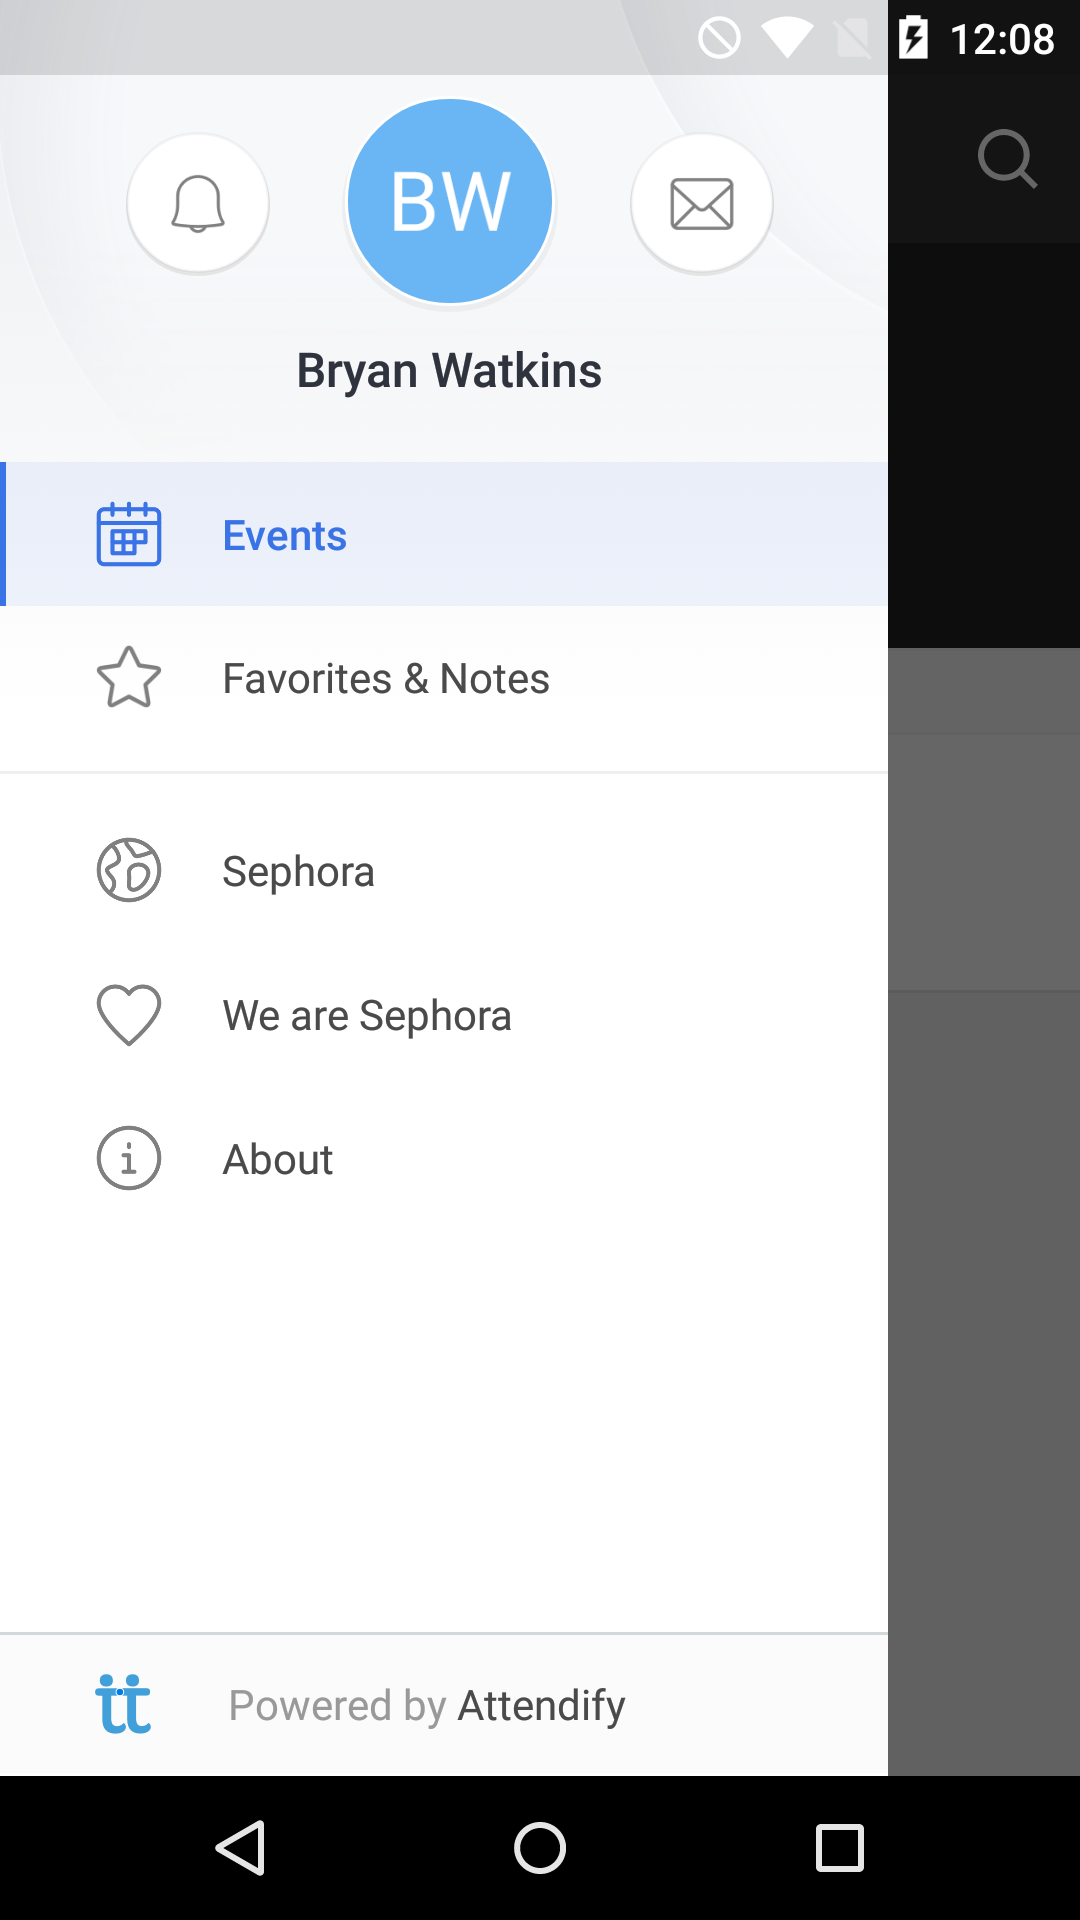Dismiss drawer by tapping dimmed area
This screenshot has width=1080, height=1920.
(984, 1300)
